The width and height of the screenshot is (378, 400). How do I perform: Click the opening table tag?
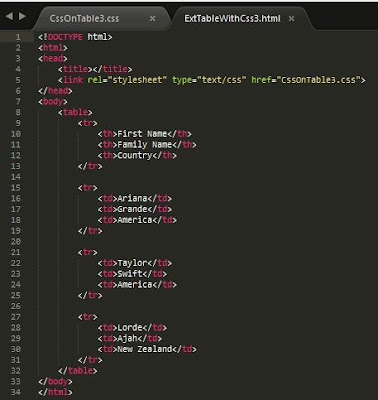pos(75,112)
